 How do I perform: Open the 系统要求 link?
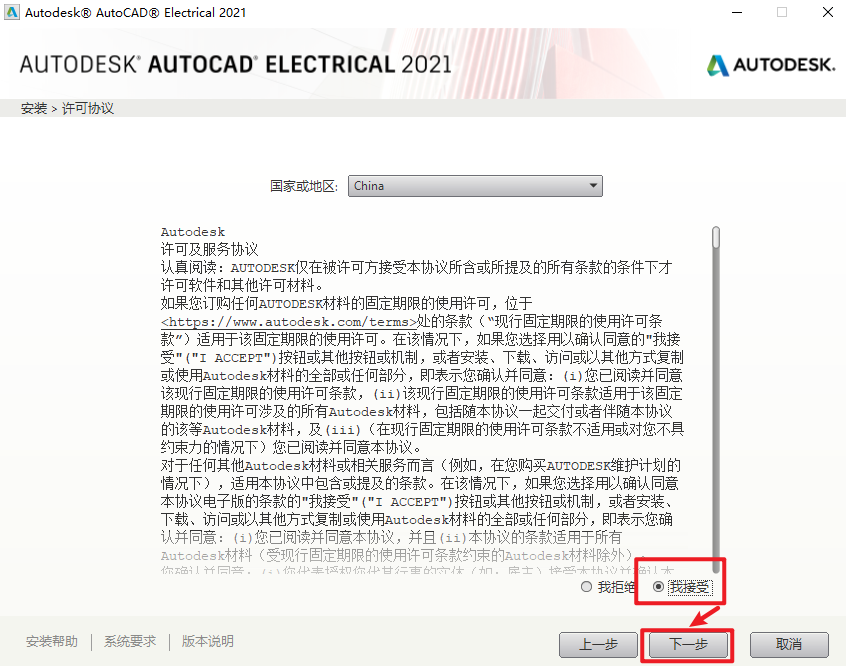130,641
